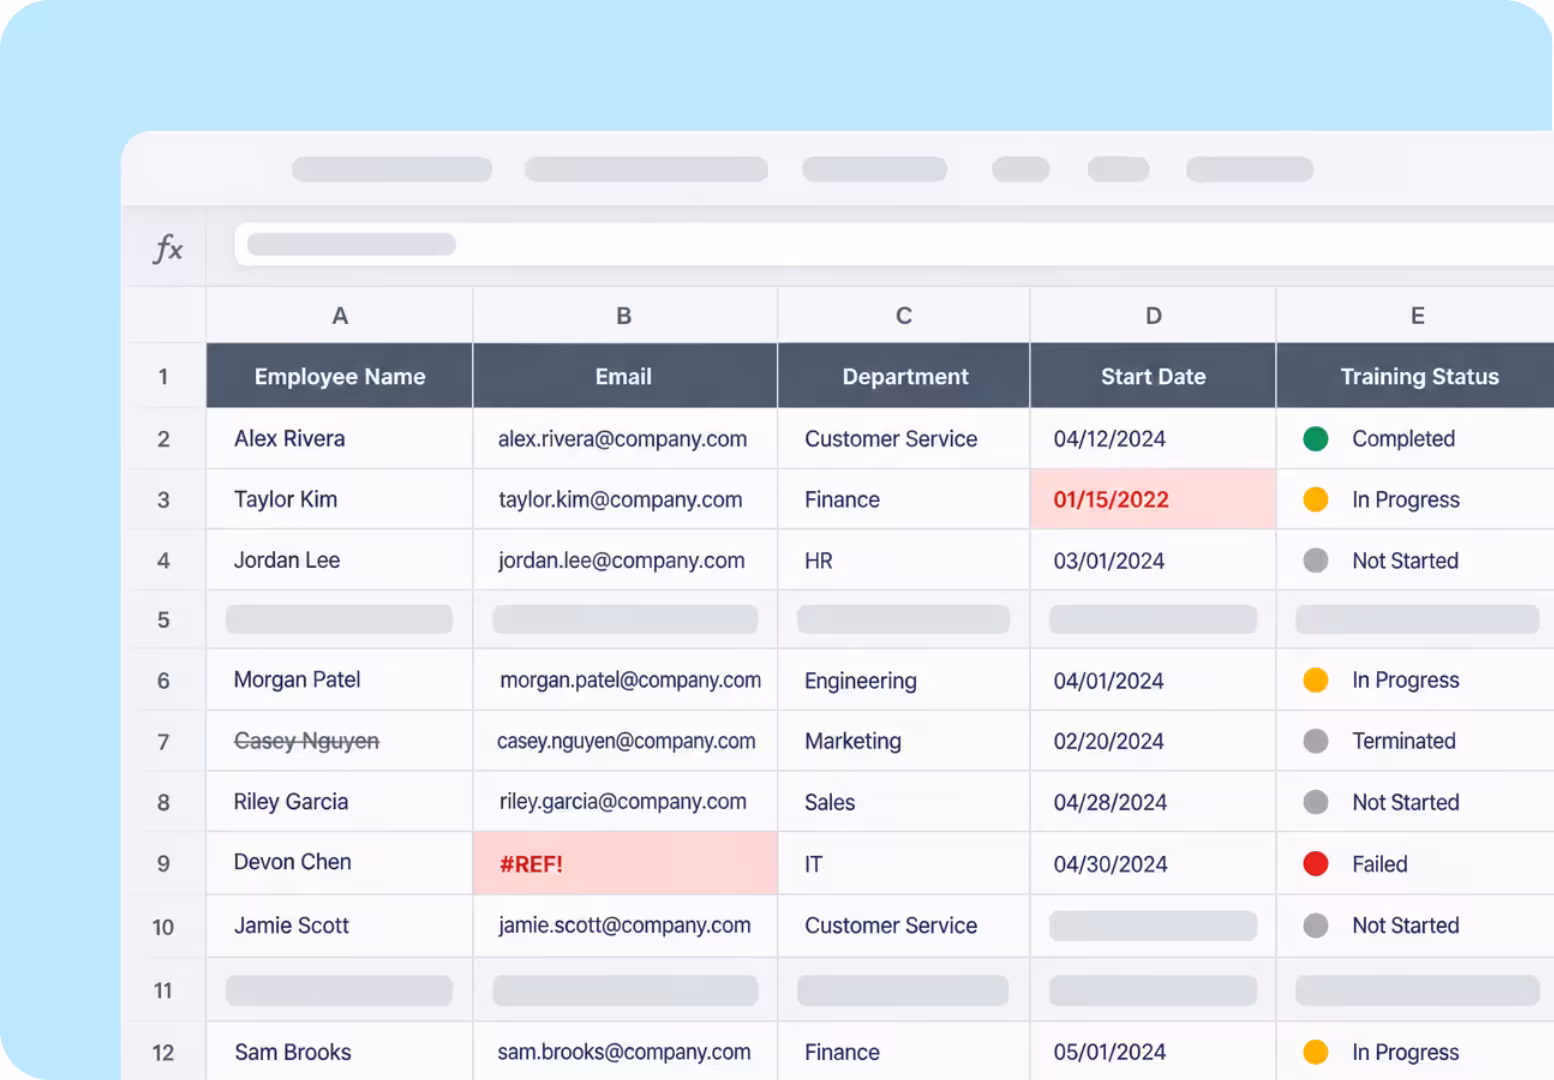Select column E header

click(x=1416, y=316)
